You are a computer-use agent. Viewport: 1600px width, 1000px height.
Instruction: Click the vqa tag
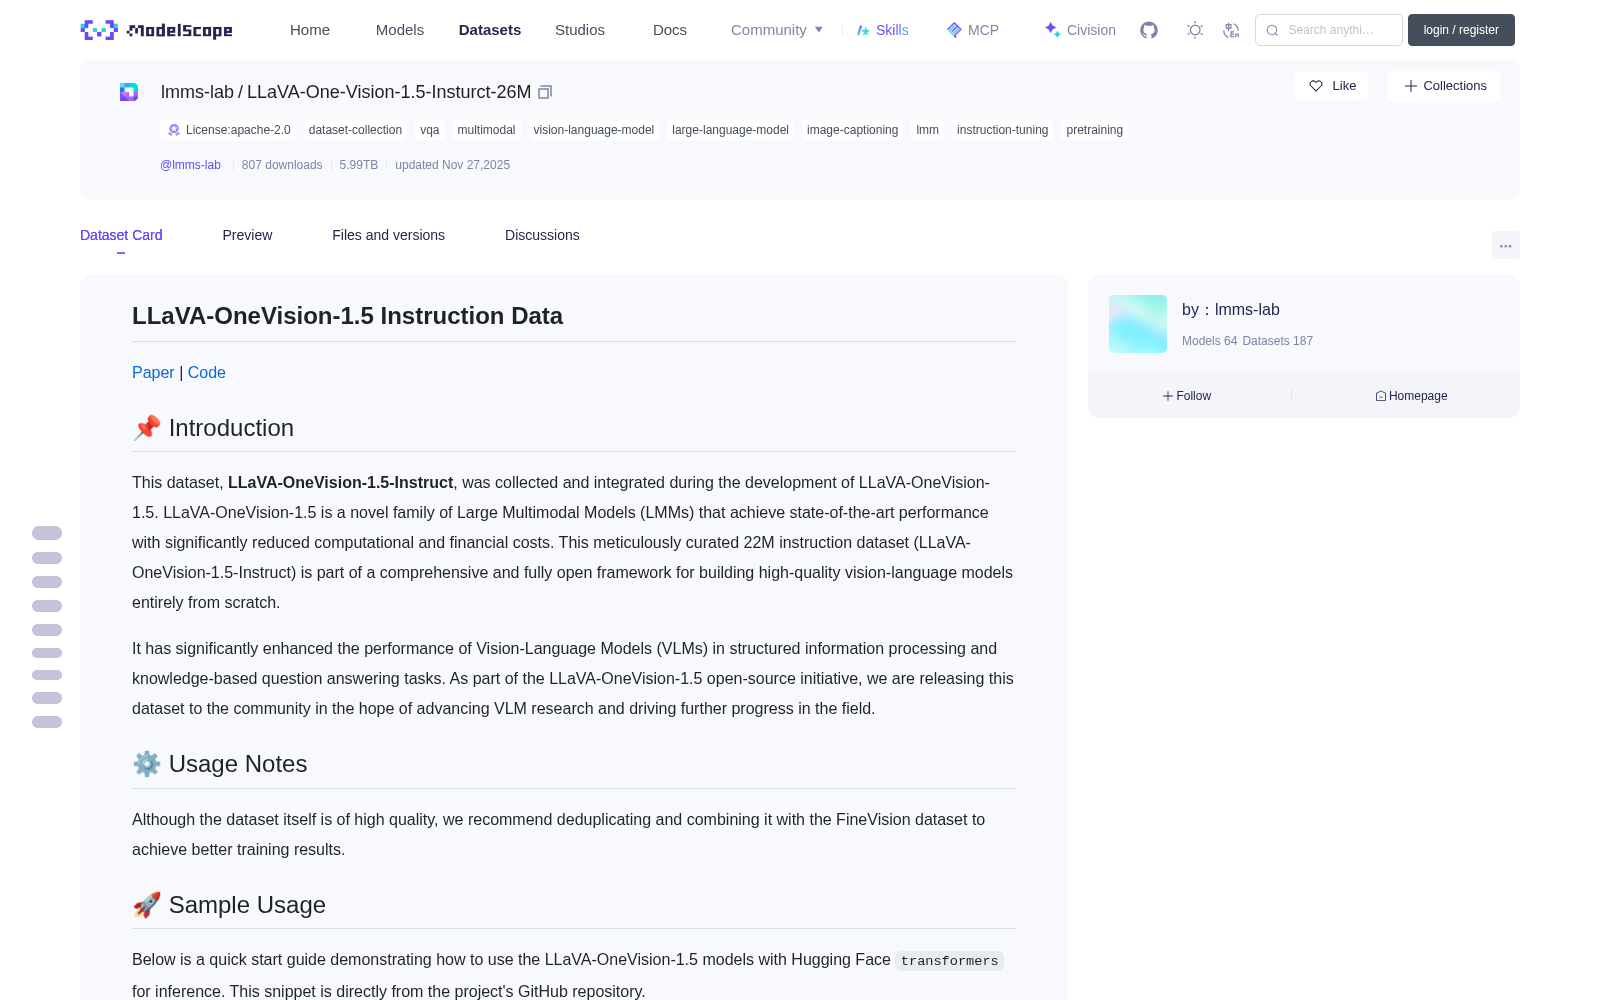click(x=430, y=130)
